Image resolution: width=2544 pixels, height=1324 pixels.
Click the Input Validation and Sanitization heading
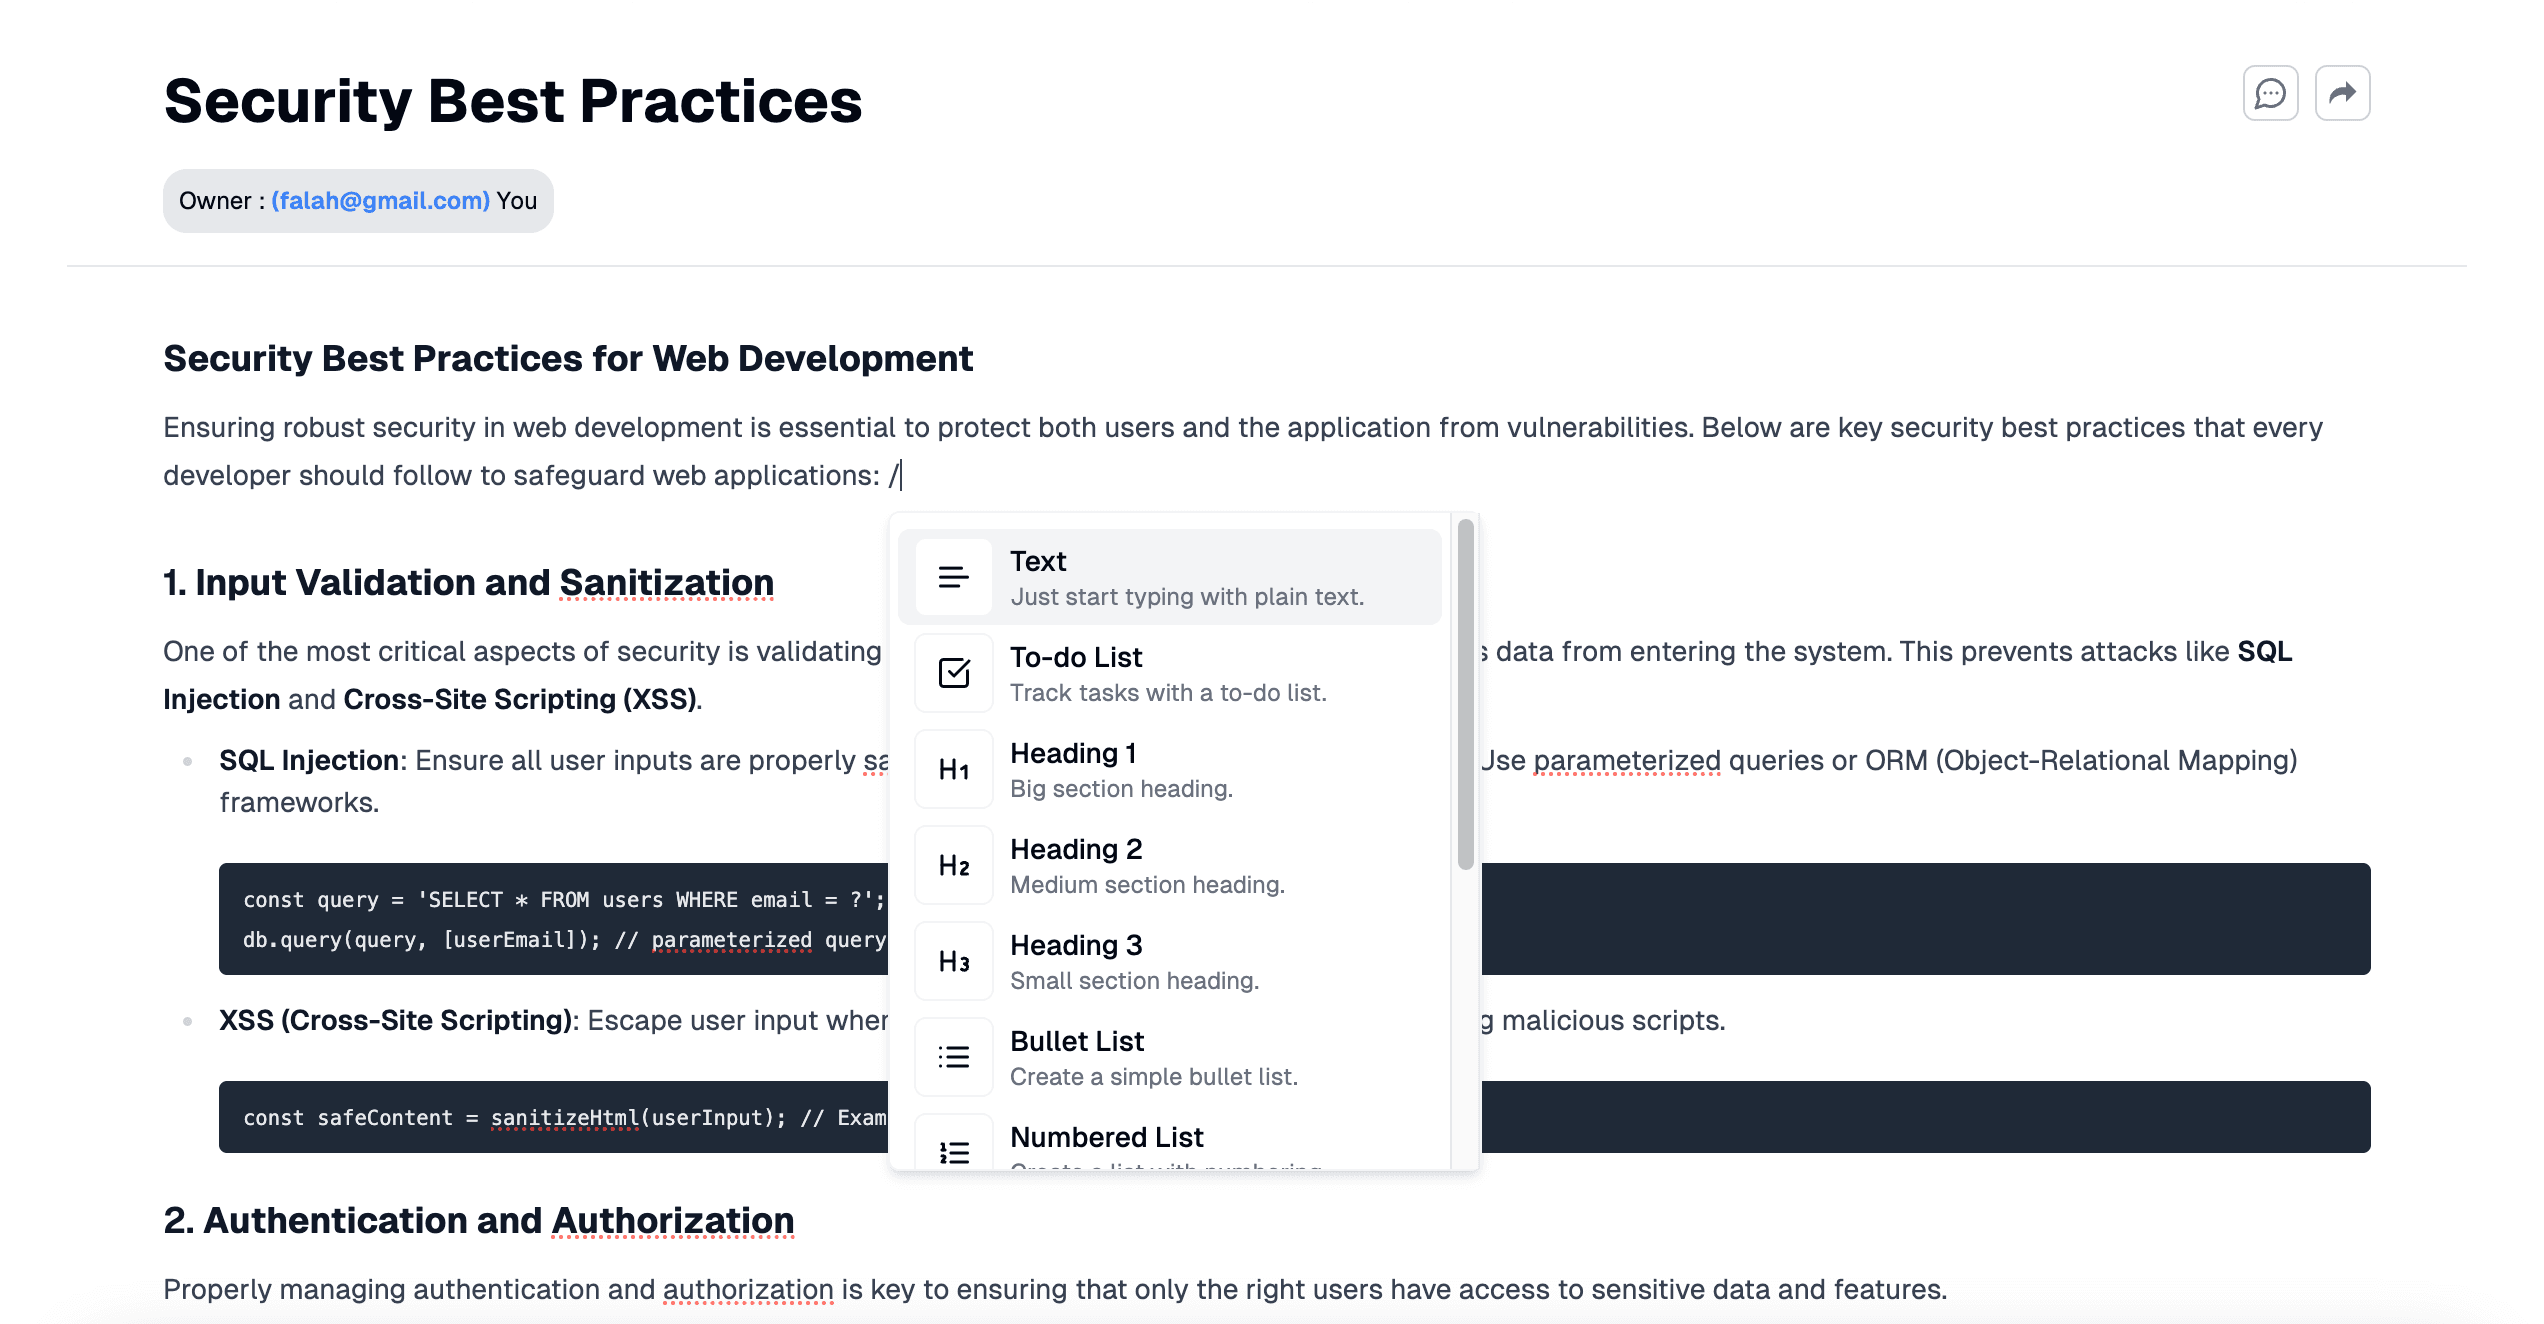[468, 583]
